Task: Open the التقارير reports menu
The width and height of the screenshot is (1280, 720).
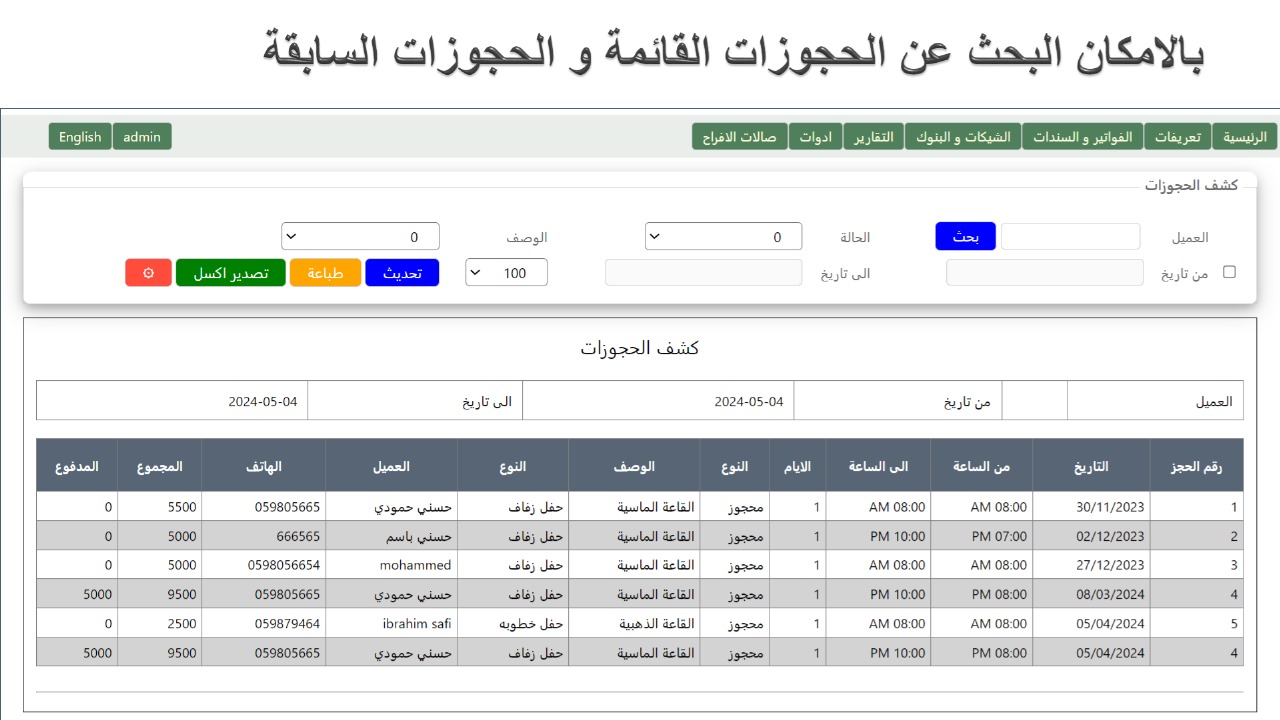Action: [874, 137]
